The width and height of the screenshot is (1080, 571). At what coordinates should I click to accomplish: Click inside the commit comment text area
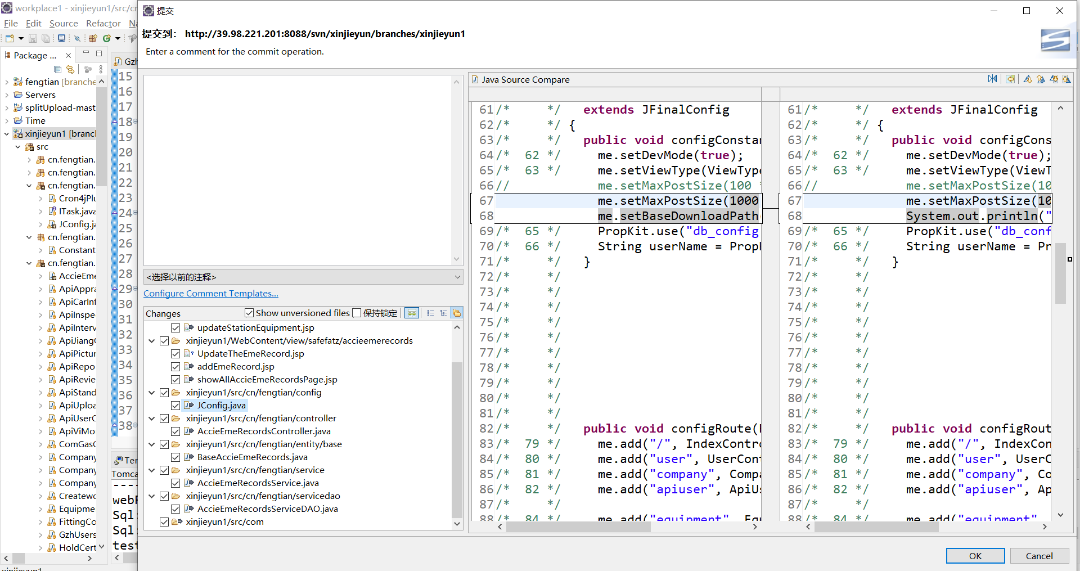point(300,170)
